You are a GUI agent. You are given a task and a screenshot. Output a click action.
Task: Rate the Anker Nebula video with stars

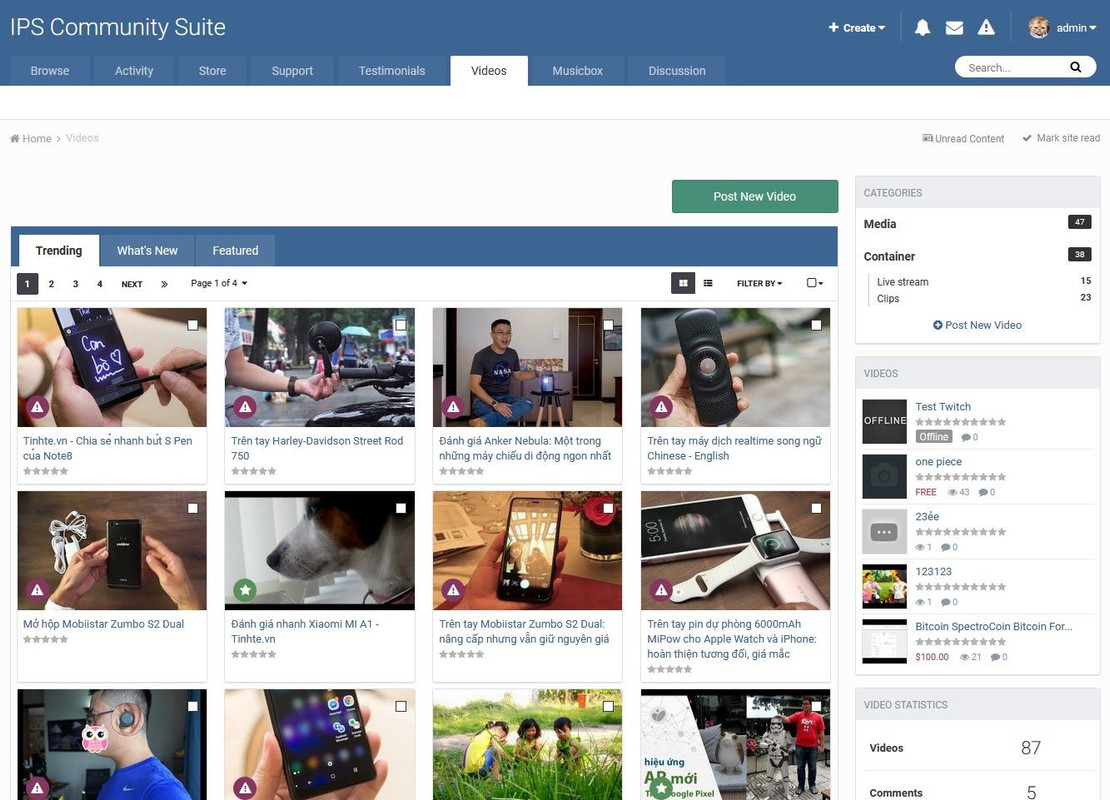[462, 471]
